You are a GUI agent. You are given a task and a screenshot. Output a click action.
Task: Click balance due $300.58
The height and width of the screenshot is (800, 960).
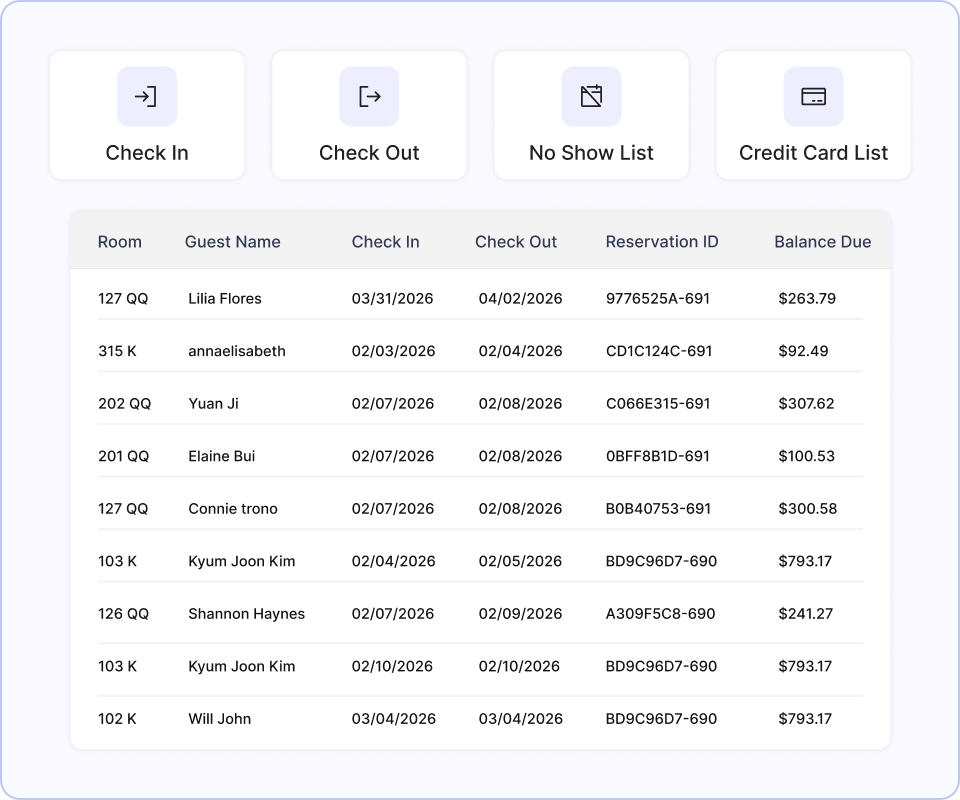(808, 509)
